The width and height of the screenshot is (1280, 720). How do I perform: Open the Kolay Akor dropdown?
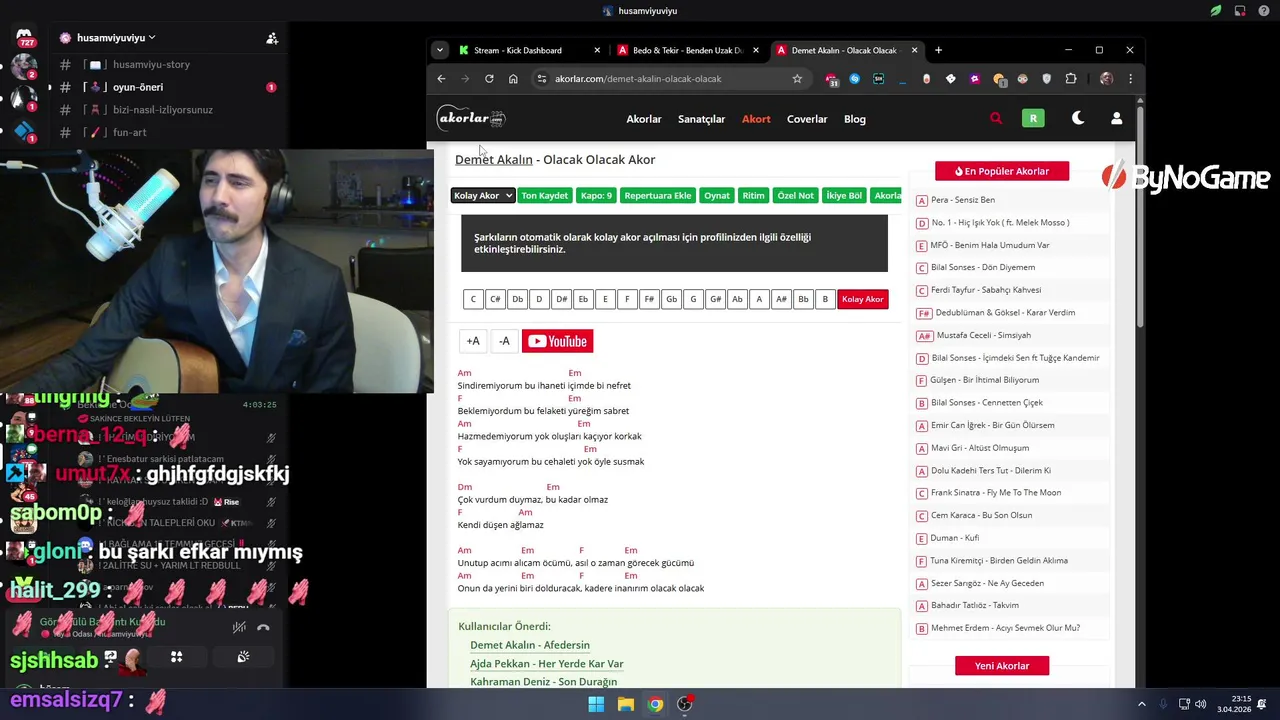point(483,195)
